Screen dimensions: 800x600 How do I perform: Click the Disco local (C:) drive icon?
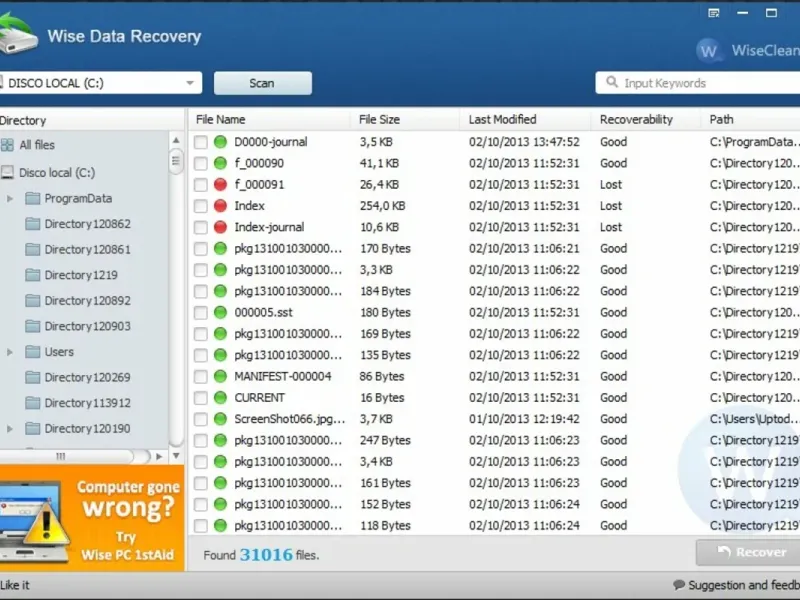tap(7, 172)
